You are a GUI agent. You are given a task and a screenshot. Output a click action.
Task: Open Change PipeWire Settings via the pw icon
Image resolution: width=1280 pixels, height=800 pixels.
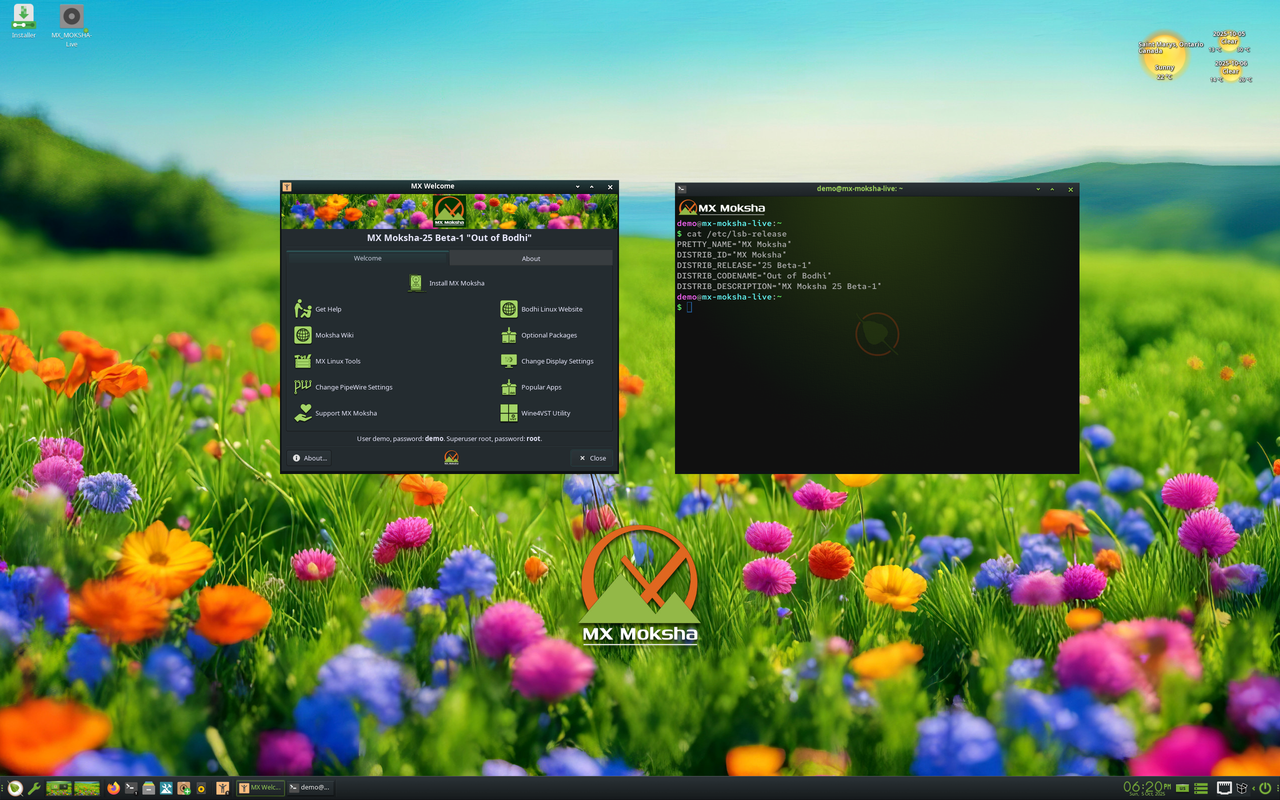tap(302, 386)
